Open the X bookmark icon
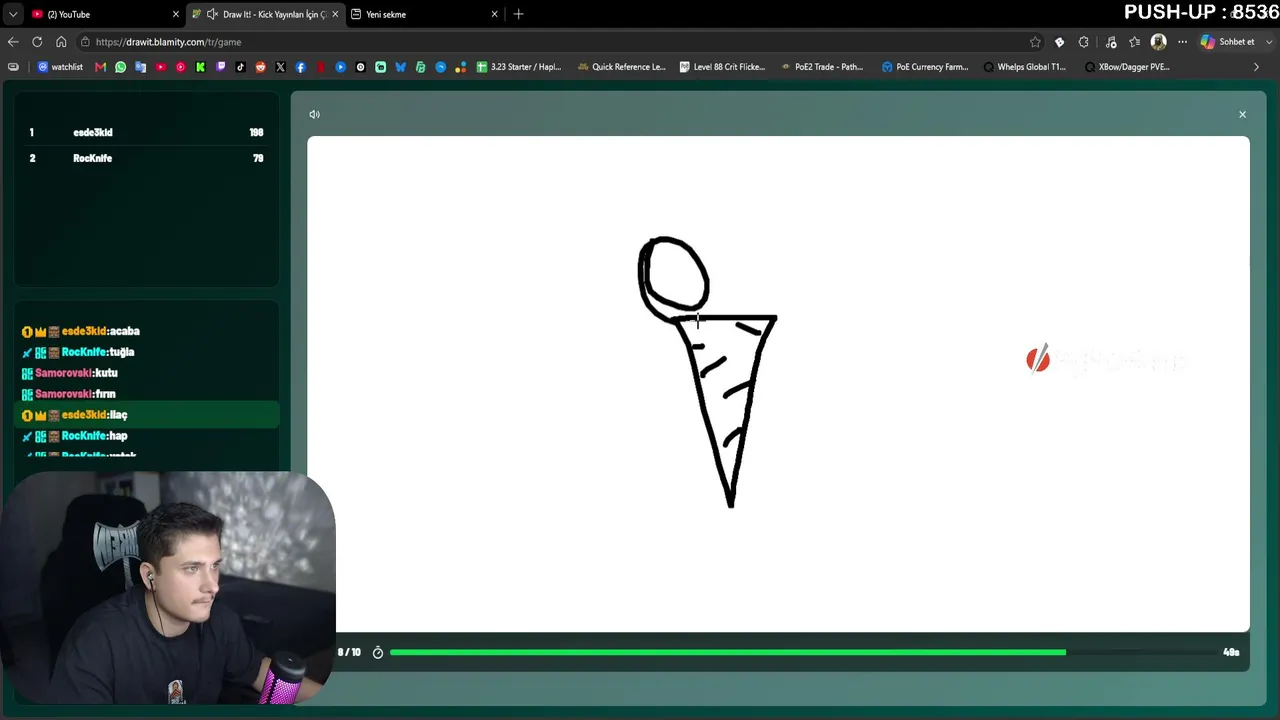This screenshot has height=720, width=1280. pos(280,67)
